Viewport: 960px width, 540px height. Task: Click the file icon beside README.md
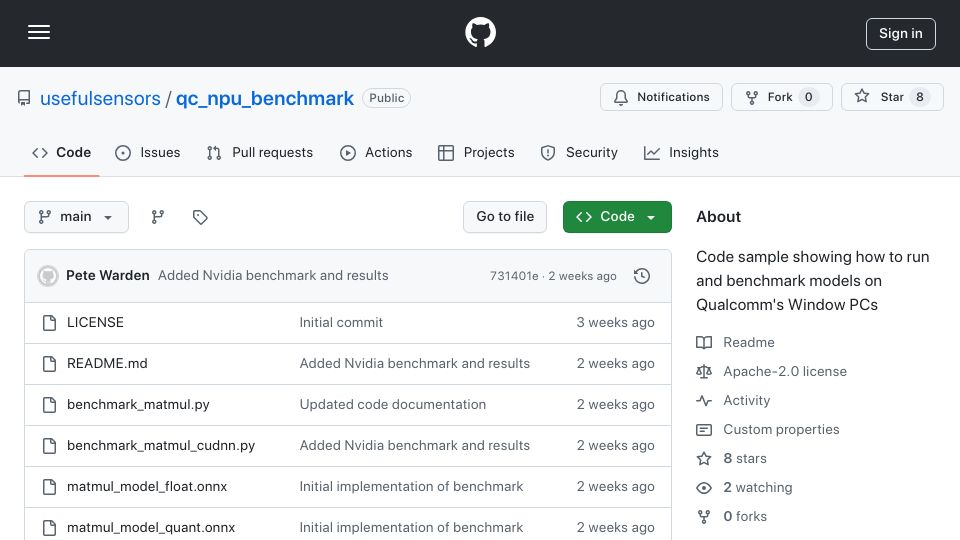[50, 364]
